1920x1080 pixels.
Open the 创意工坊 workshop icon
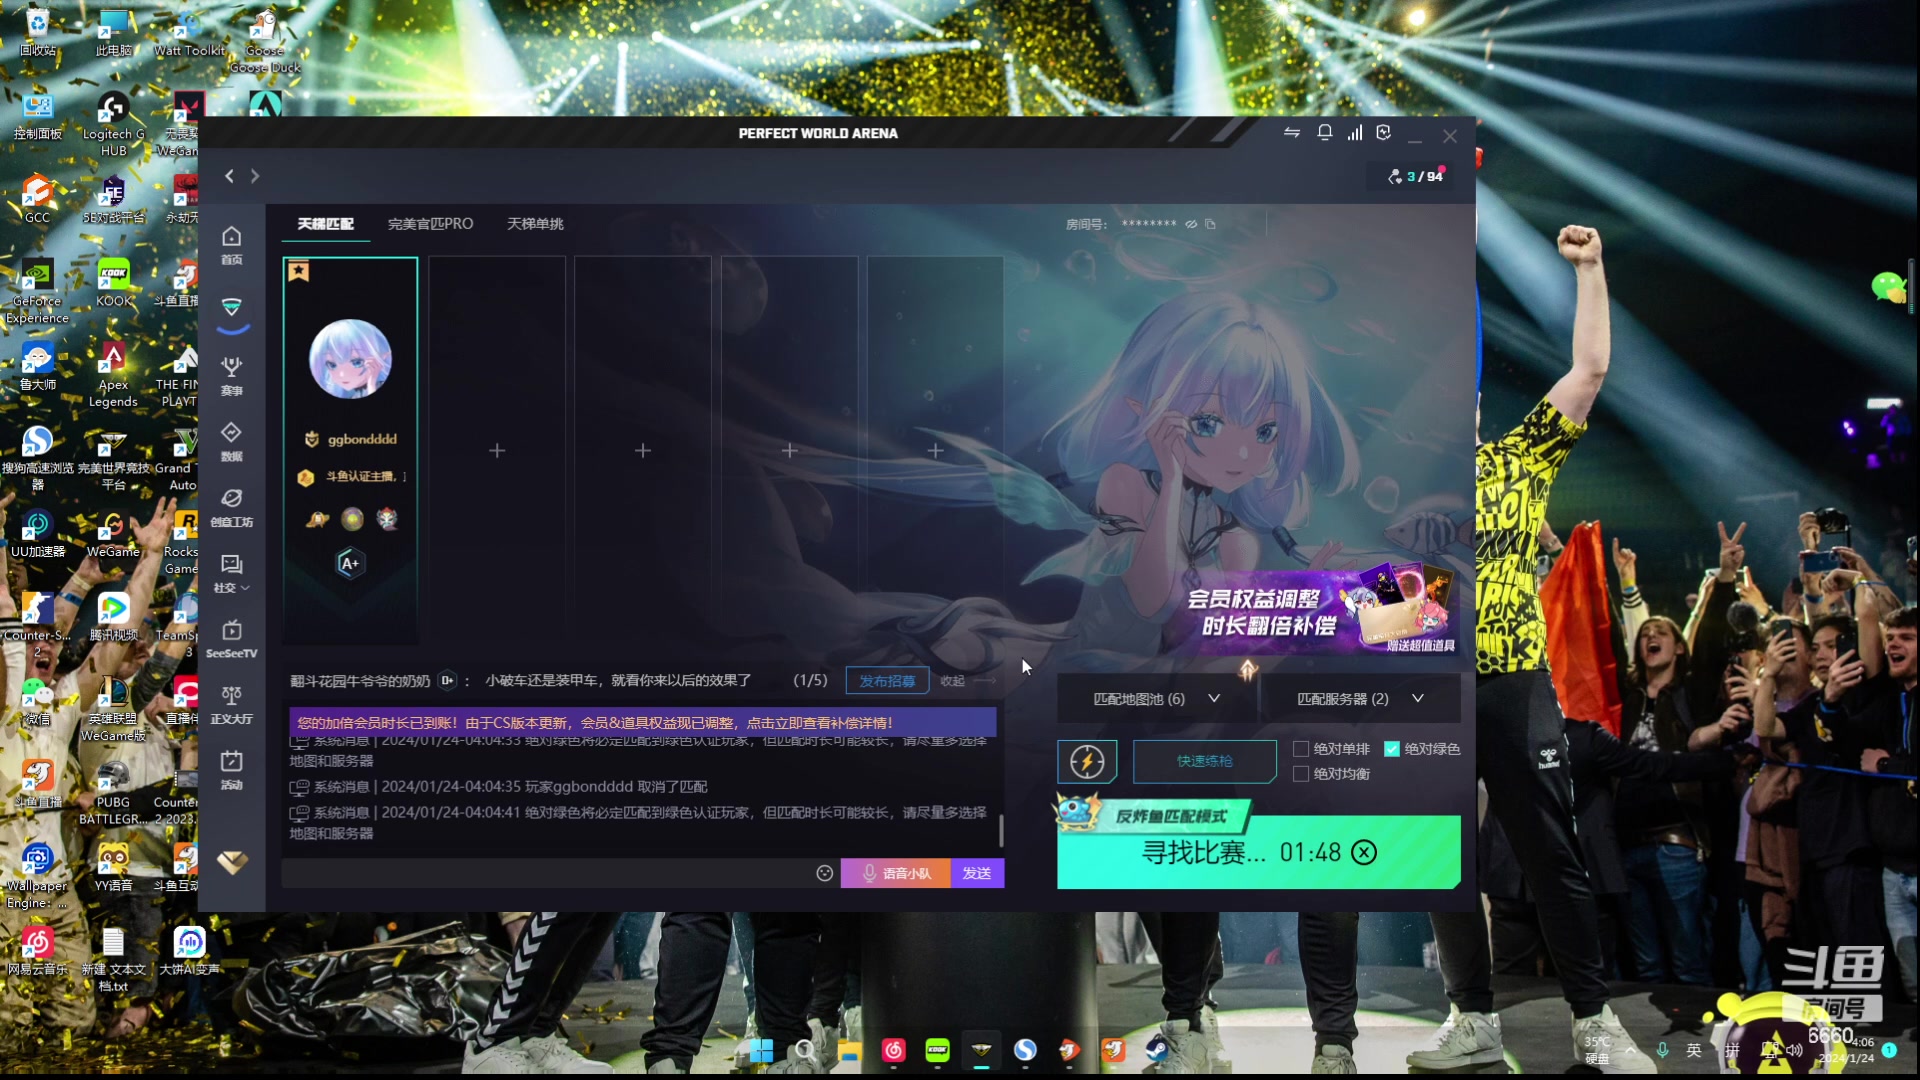231,507
